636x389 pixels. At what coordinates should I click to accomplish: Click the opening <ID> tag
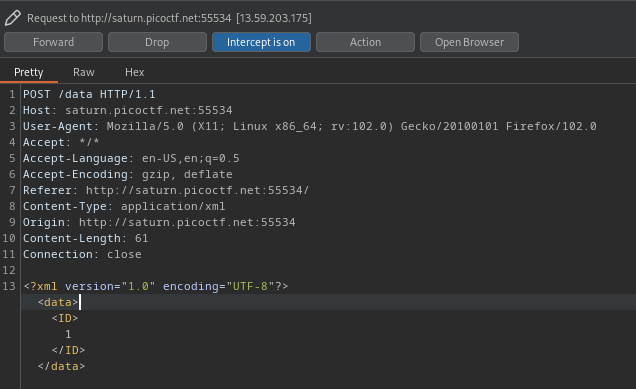(x=65, y=318)
